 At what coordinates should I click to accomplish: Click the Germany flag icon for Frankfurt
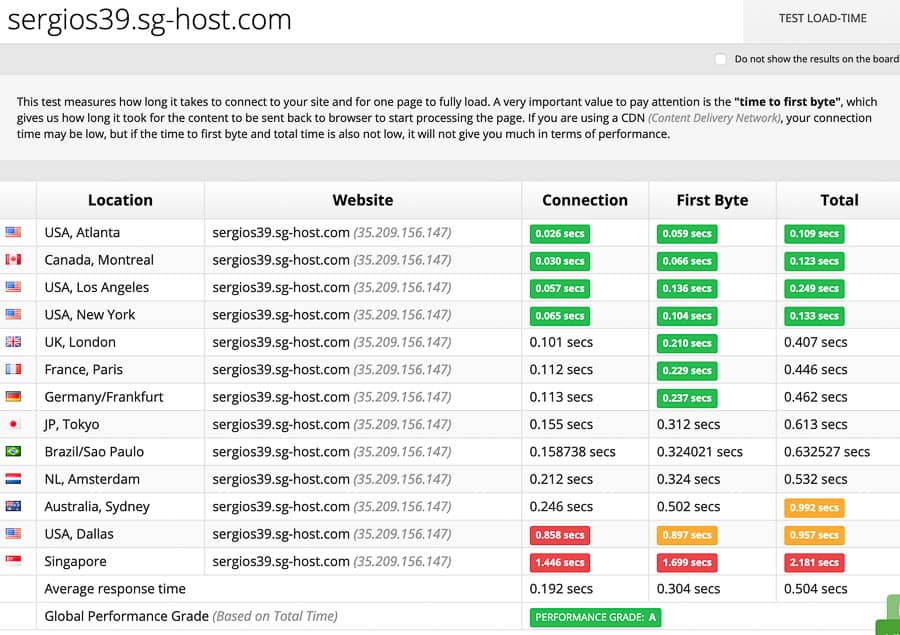tap(14, 397)
